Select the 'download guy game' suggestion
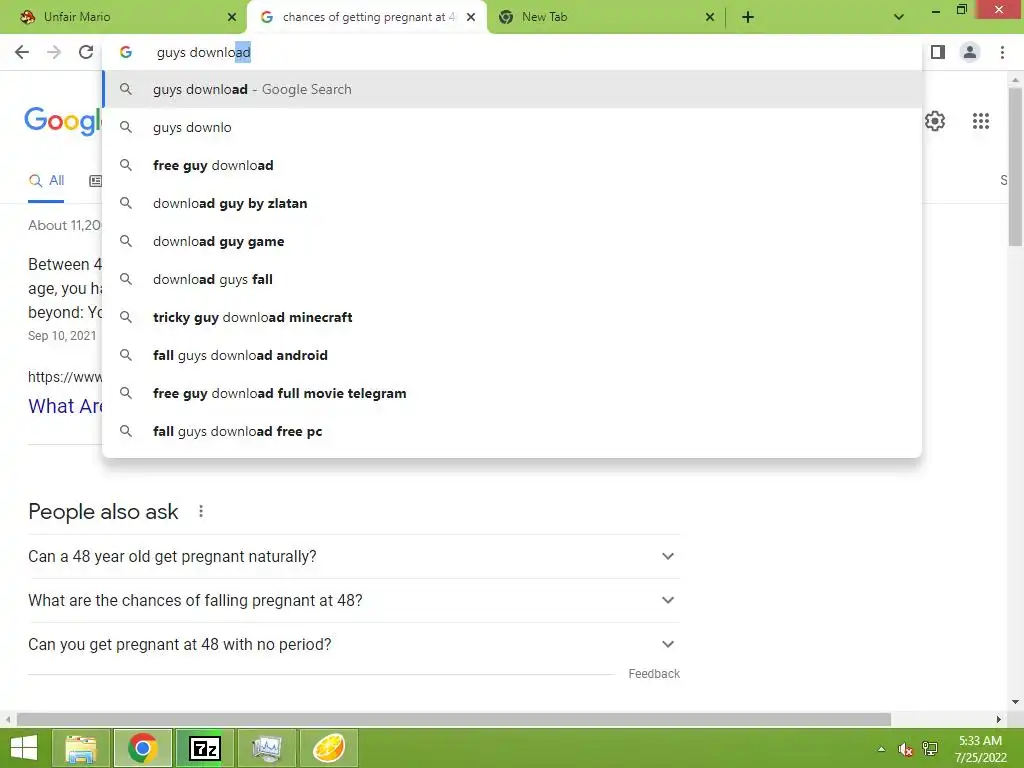The image size is (1024, 768). (x=512, y=241)
